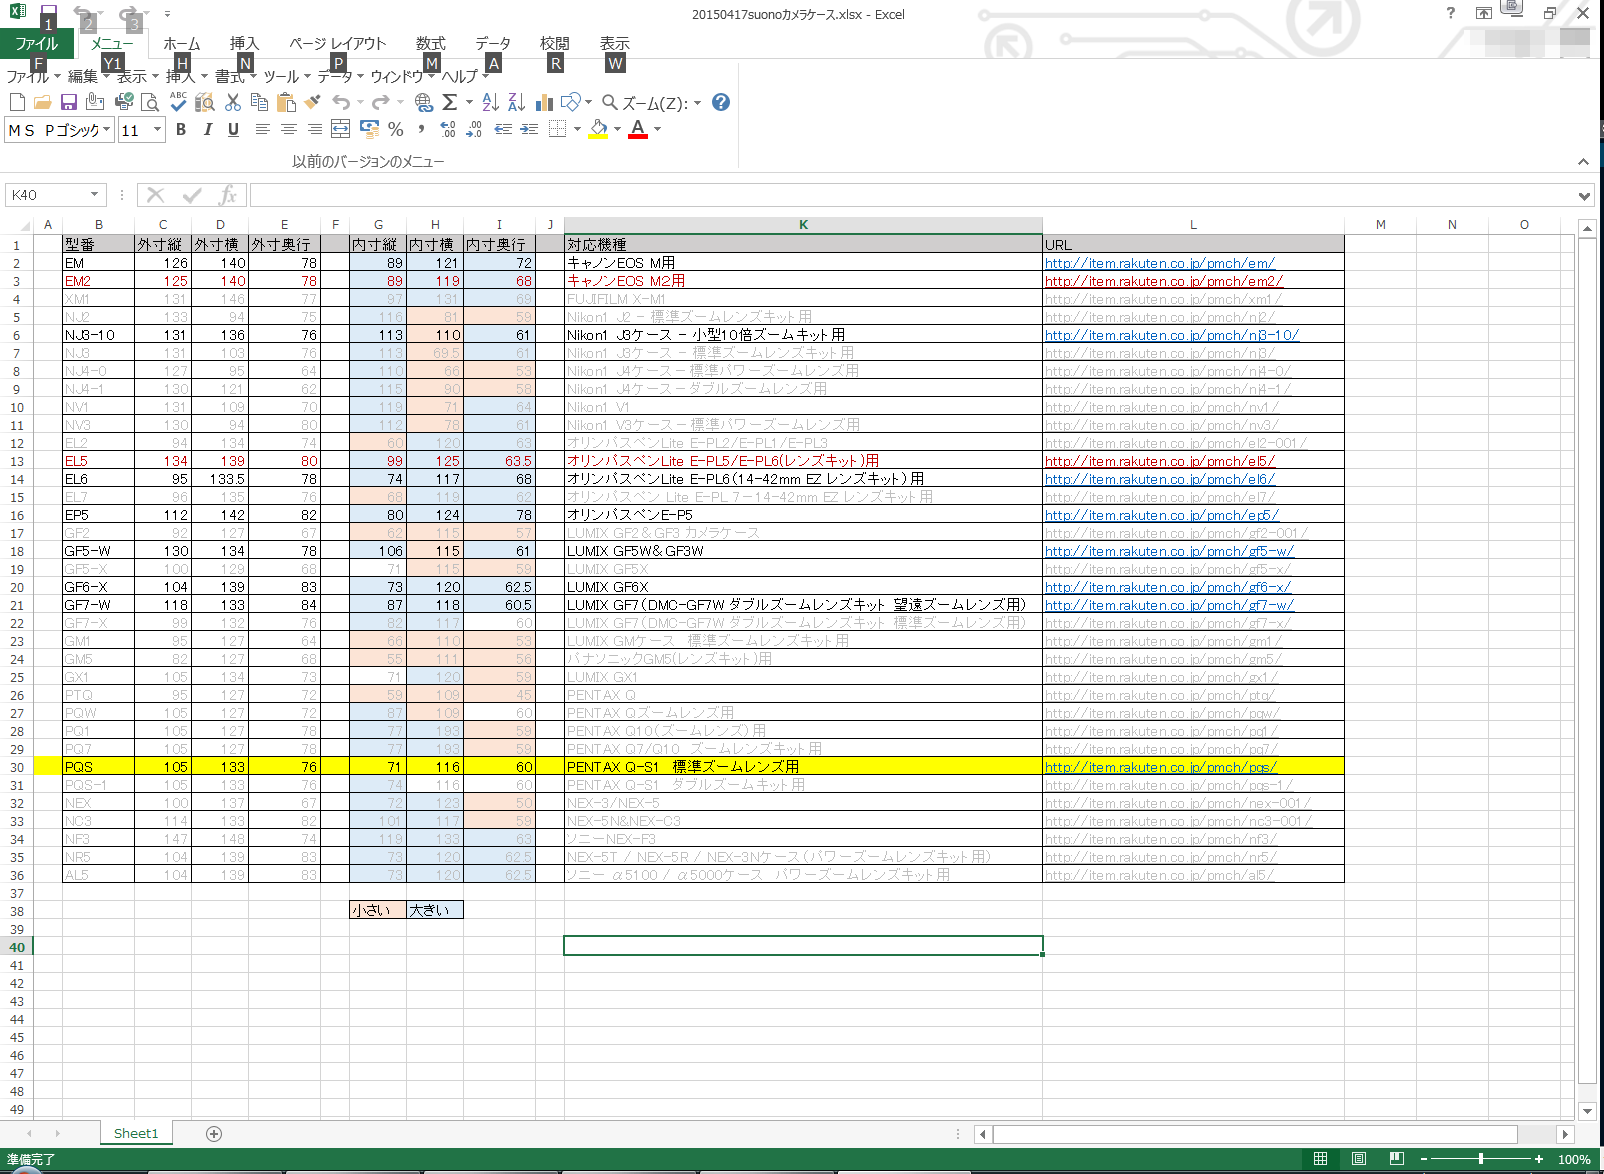1604x1174 pixels.
Task: Collapse the ribbon with the chevron
Action: pos(1583,161)
